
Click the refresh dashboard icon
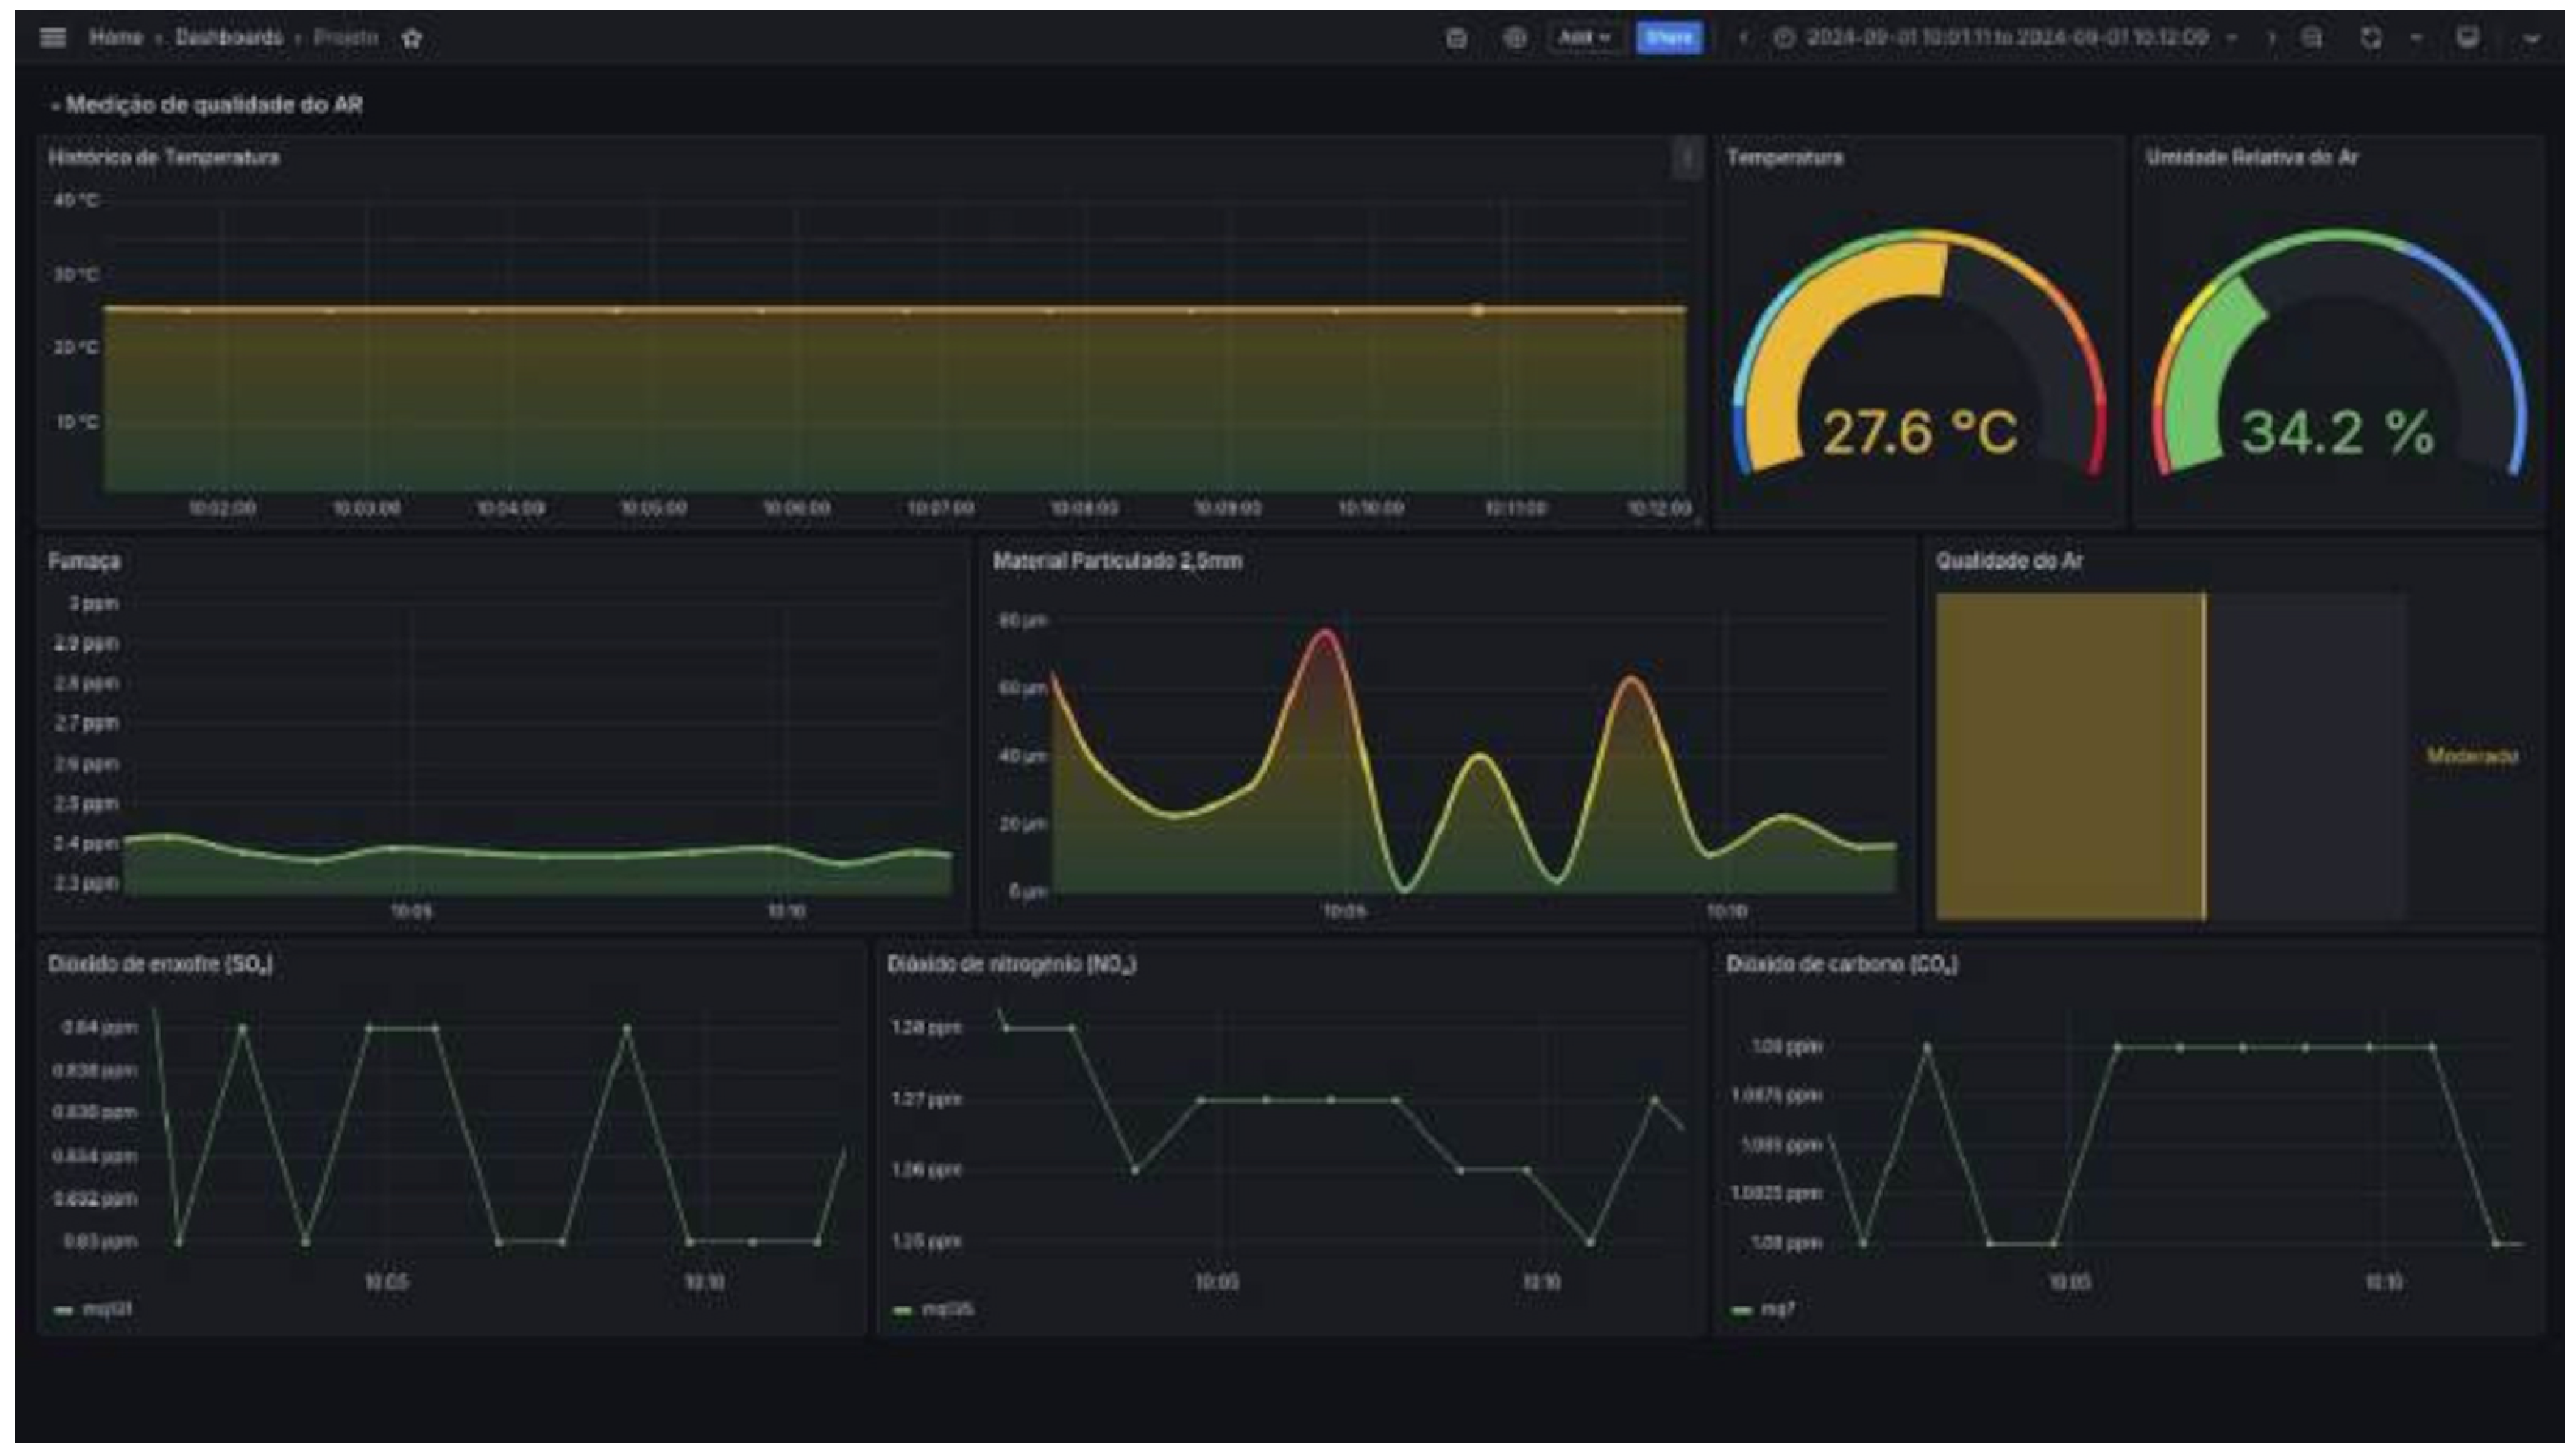2370,38
